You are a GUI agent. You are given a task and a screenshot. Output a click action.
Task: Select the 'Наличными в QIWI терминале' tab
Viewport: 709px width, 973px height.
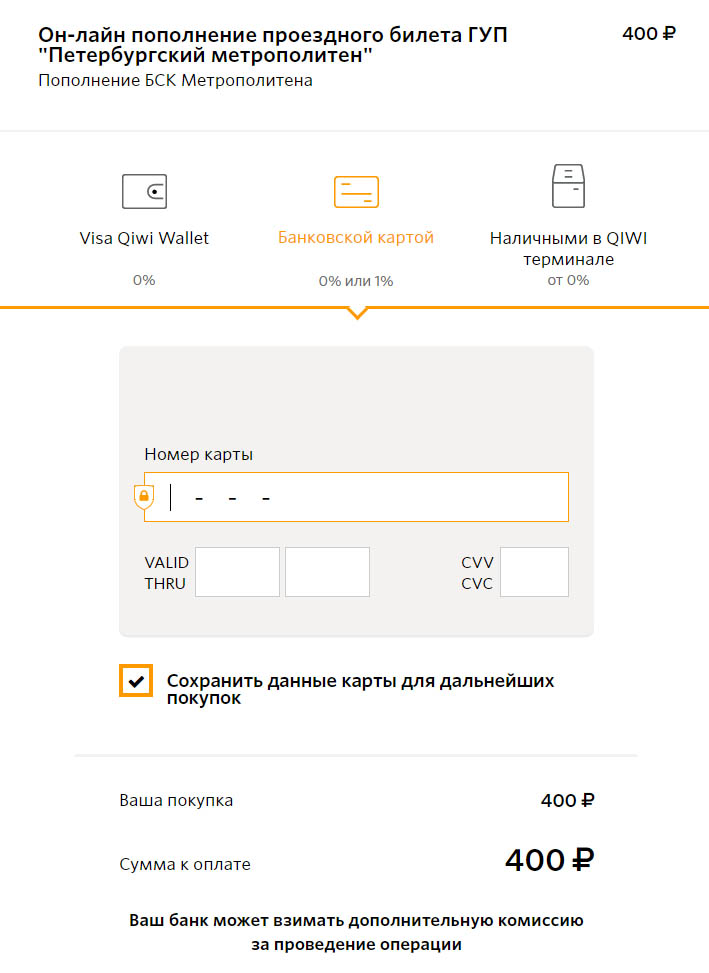(568, 248)
